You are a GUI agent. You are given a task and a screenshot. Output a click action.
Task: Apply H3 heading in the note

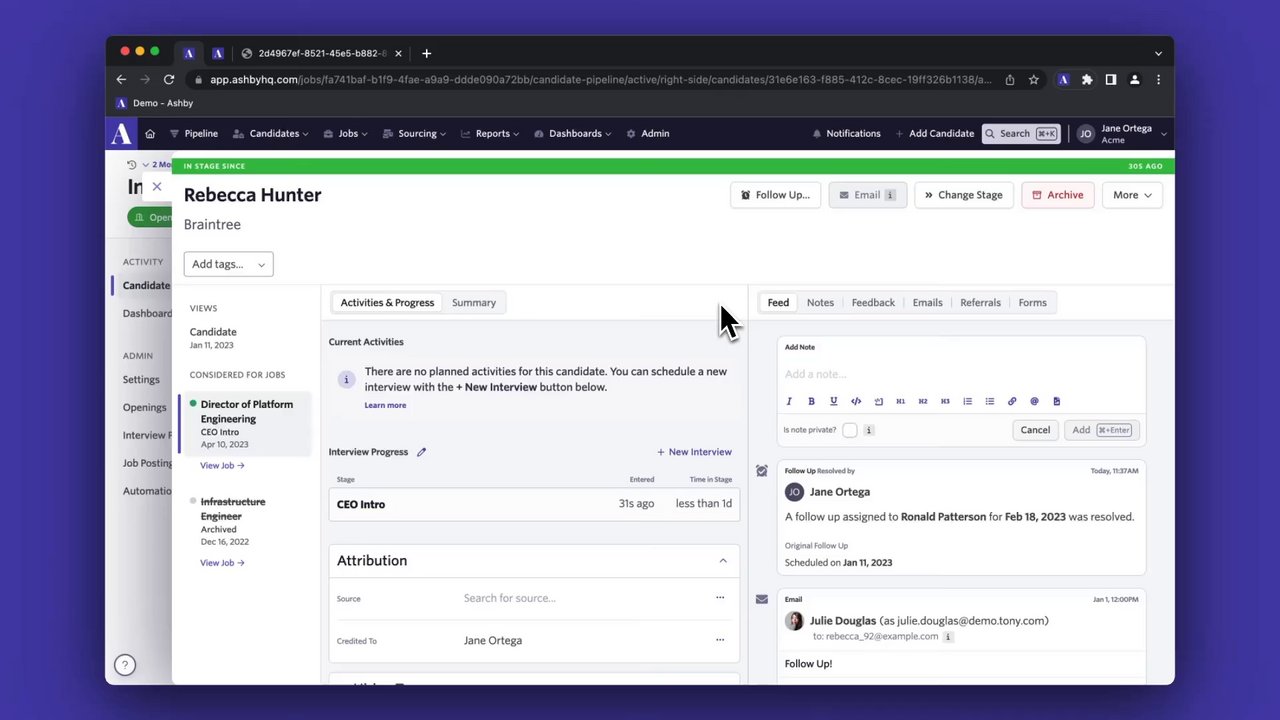tap(945, 401)
